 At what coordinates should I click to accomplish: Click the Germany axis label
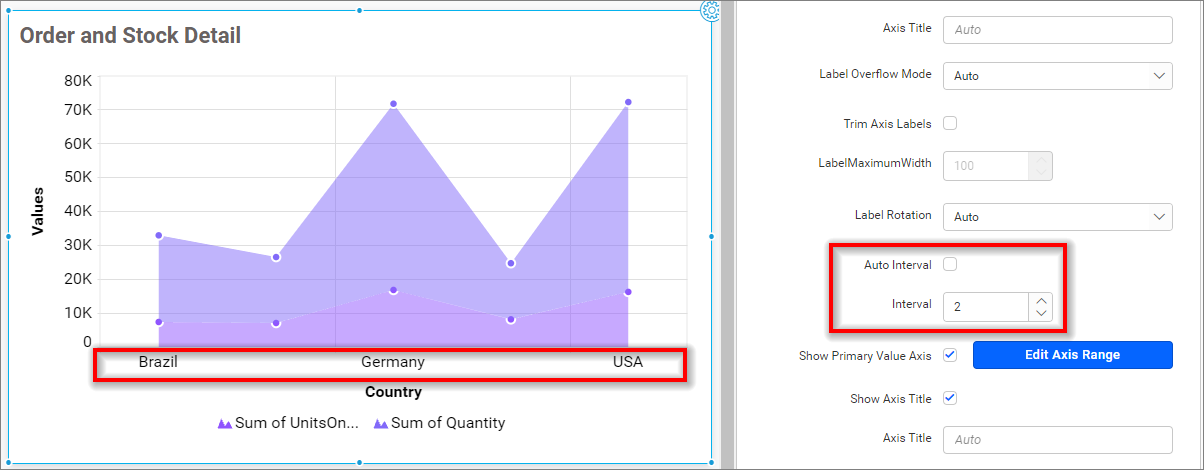click(393, 362)
